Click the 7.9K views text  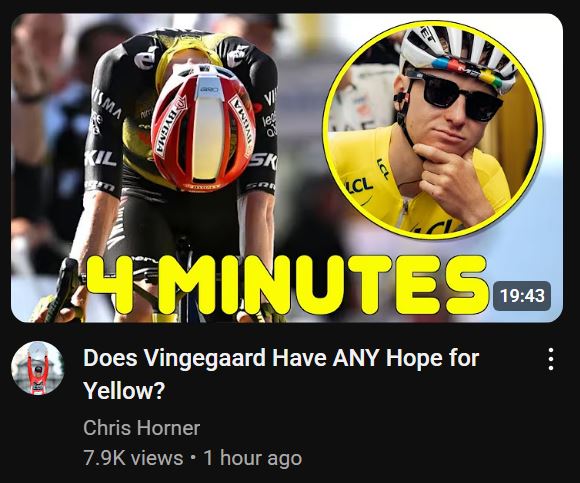pyautogui.click(x=133, y=458)
